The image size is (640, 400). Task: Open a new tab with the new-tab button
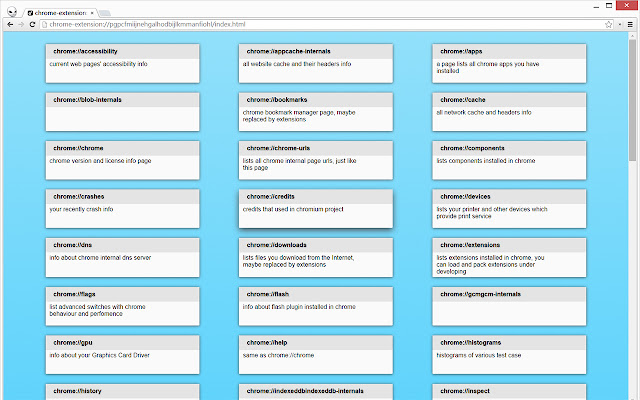[104, 13]
